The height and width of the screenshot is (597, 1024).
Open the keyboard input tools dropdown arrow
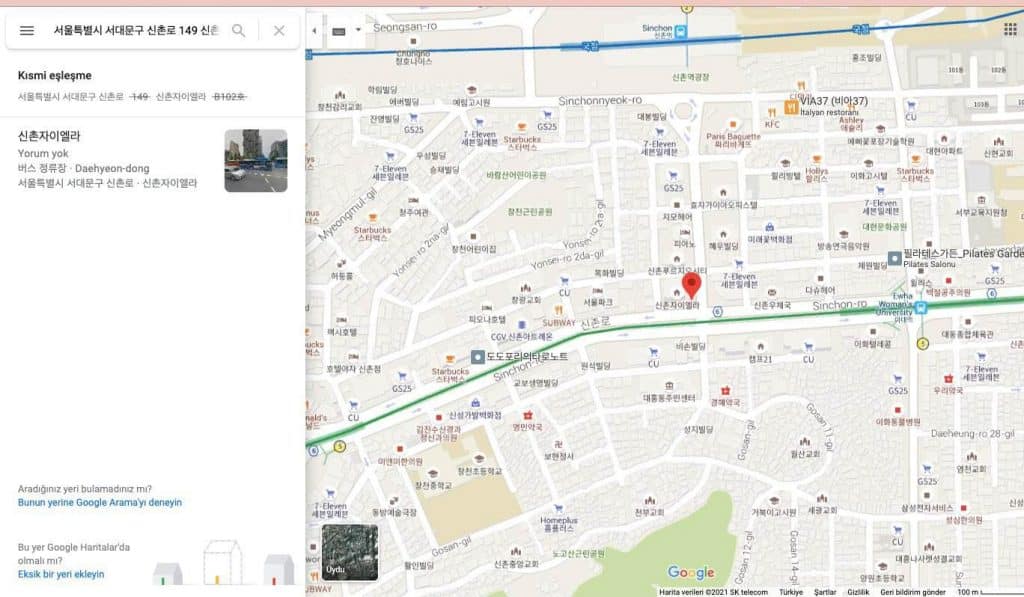tap(358, 31)
